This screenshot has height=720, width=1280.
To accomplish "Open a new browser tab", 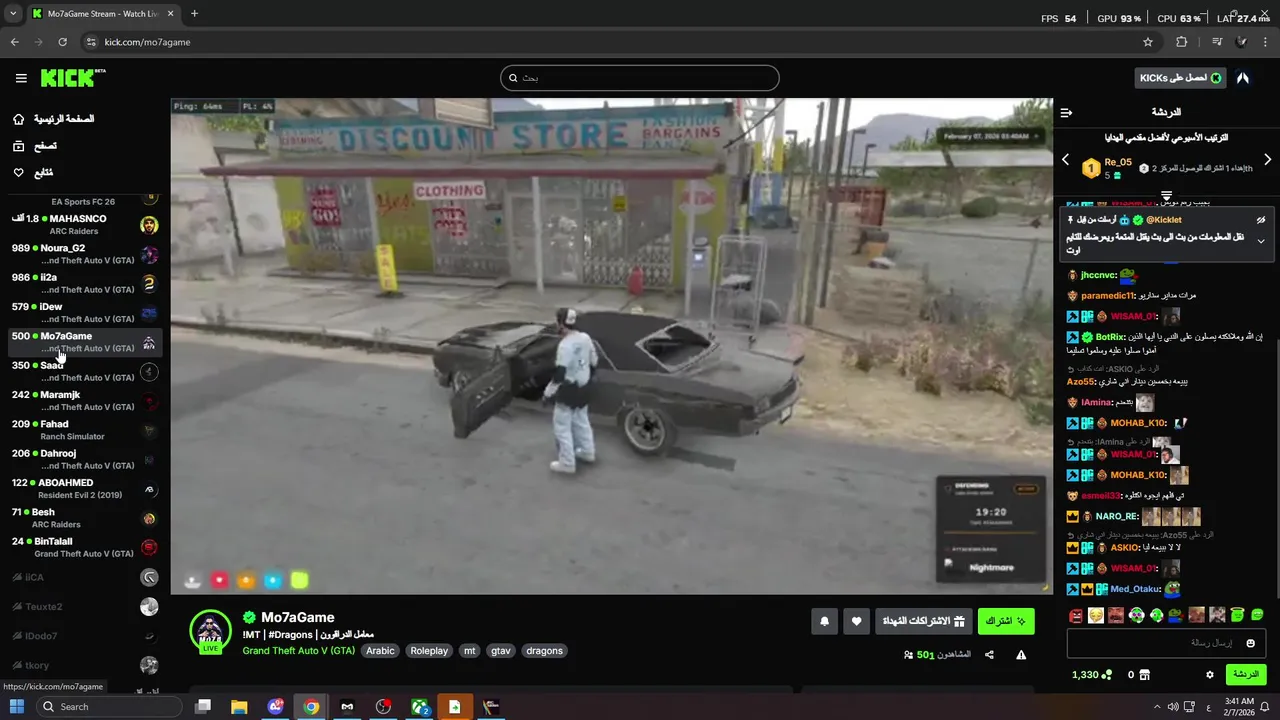I will 194,14.
